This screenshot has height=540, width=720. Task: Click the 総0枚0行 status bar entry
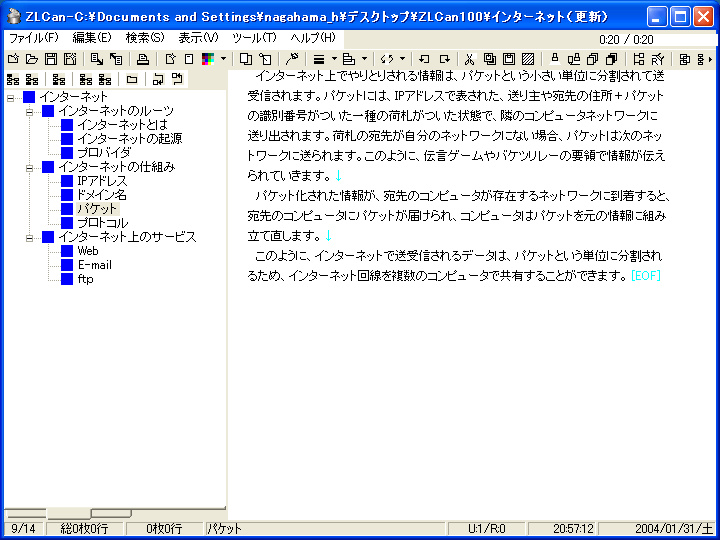tap(85, 529)
